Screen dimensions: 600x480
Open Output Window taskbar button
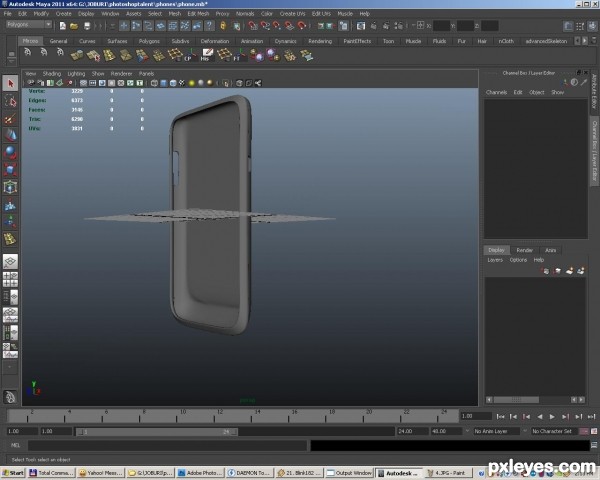click(x=349, y=473)
